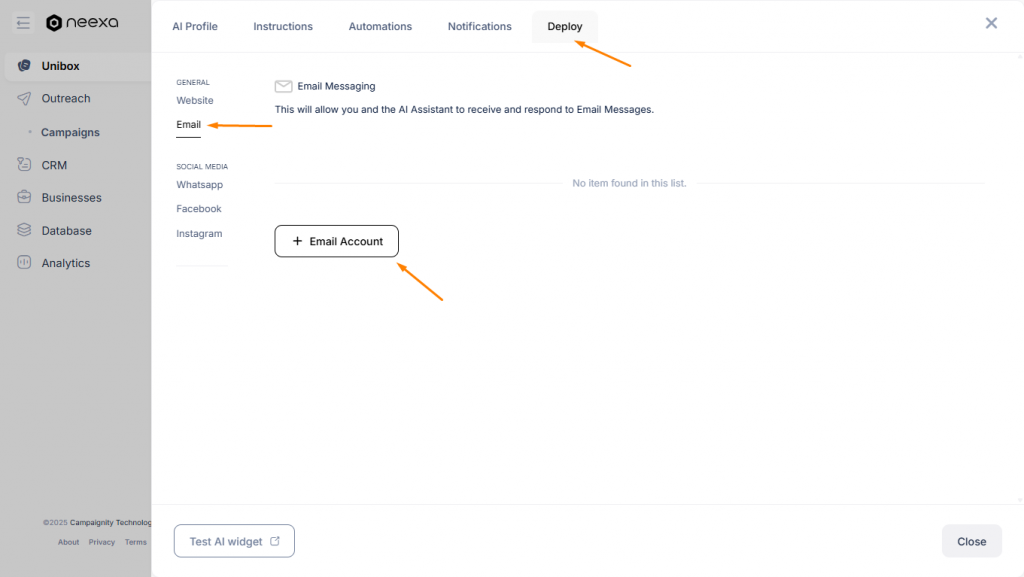Collapse the left navigation sidebar

coord(22,22)
